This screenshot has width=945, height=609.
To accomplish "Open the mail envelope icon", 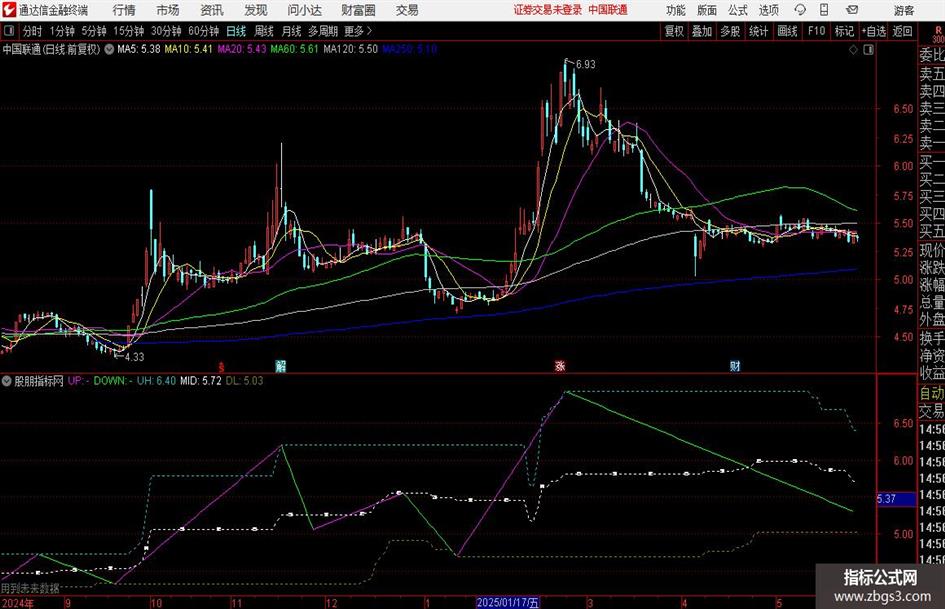I will point(852,10).
